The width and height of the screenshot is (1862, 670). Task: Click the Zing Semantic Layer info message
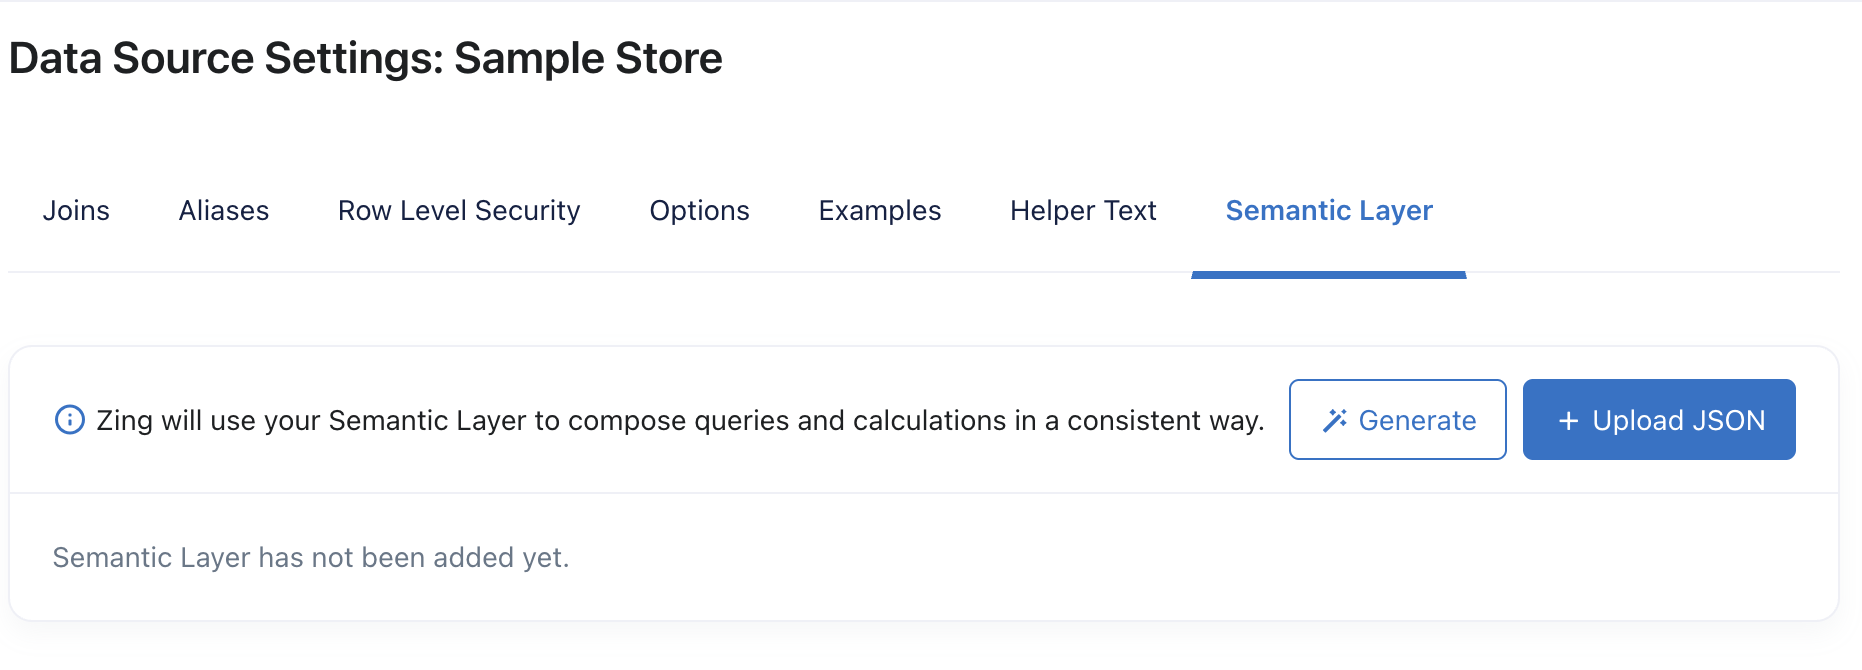pos(680,421)
